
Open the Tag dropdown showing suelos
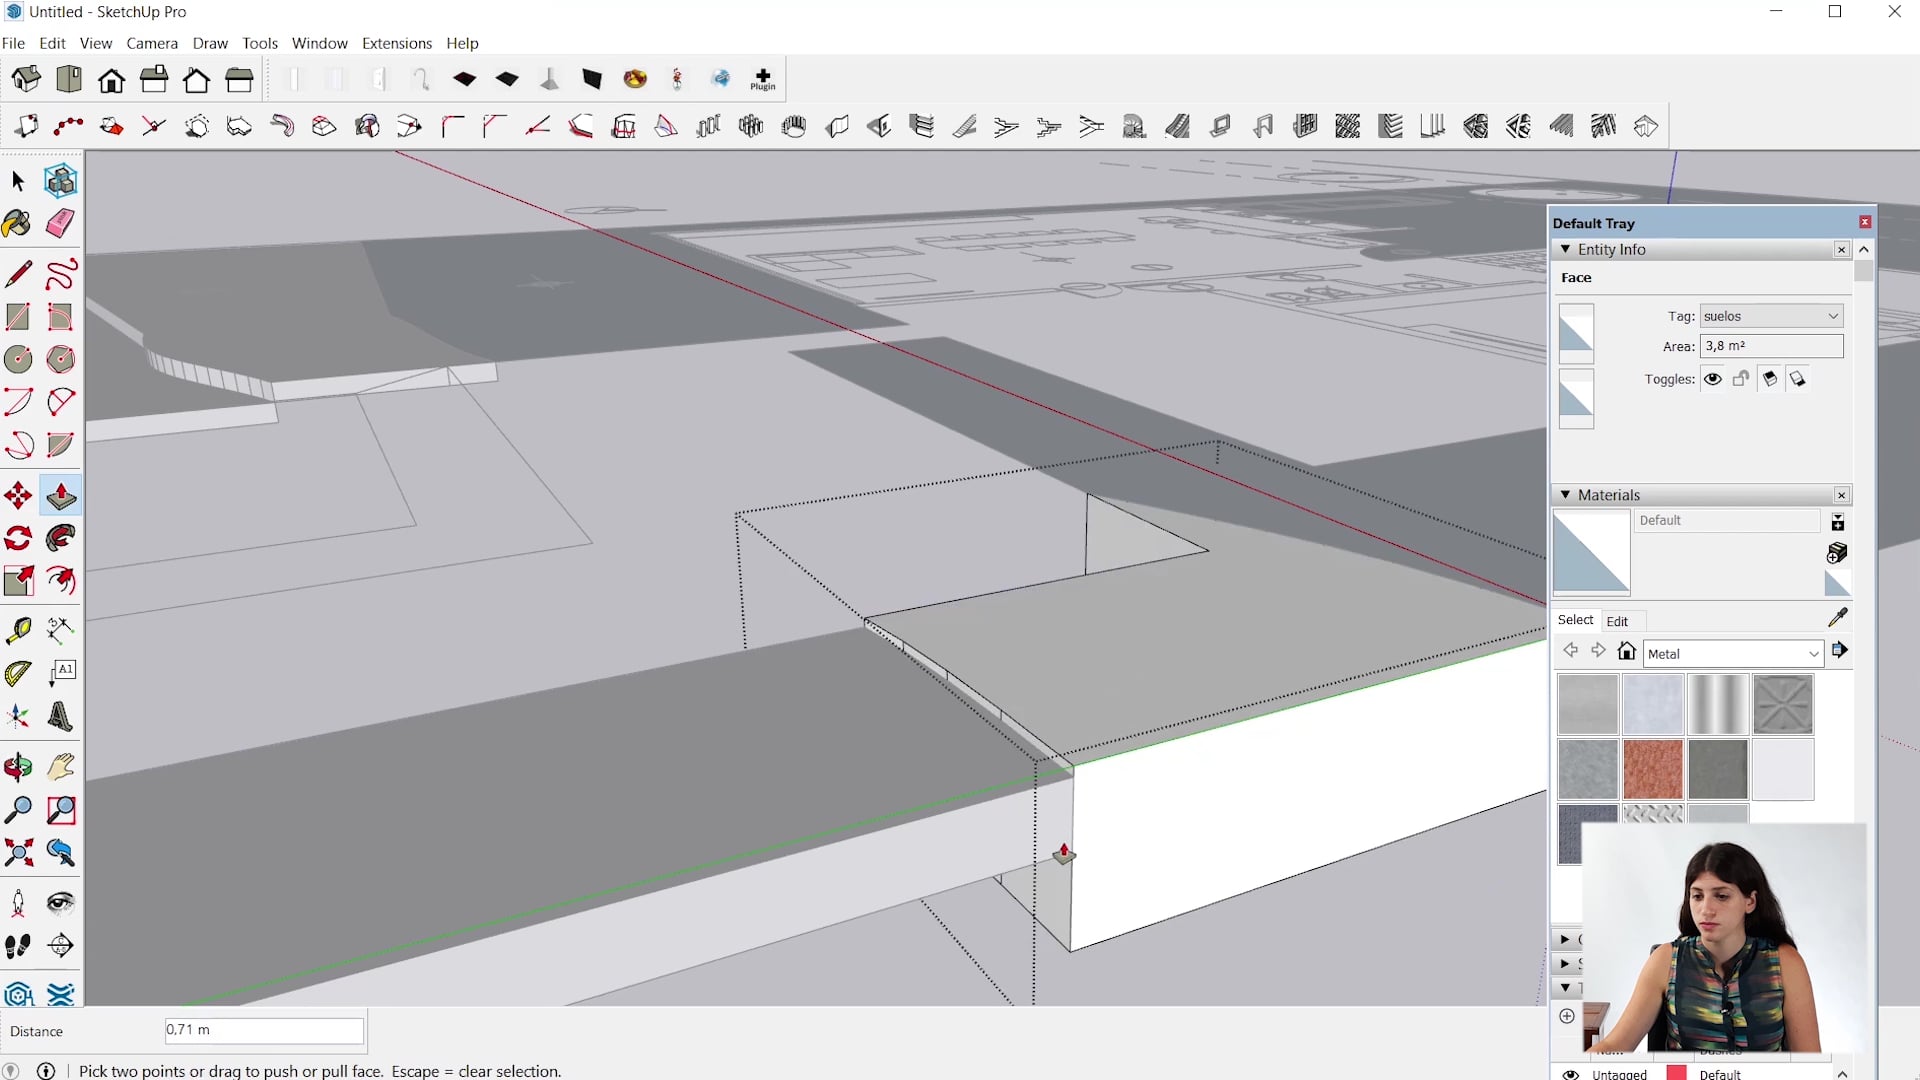pyautogui.click(x=1833, y=315)
